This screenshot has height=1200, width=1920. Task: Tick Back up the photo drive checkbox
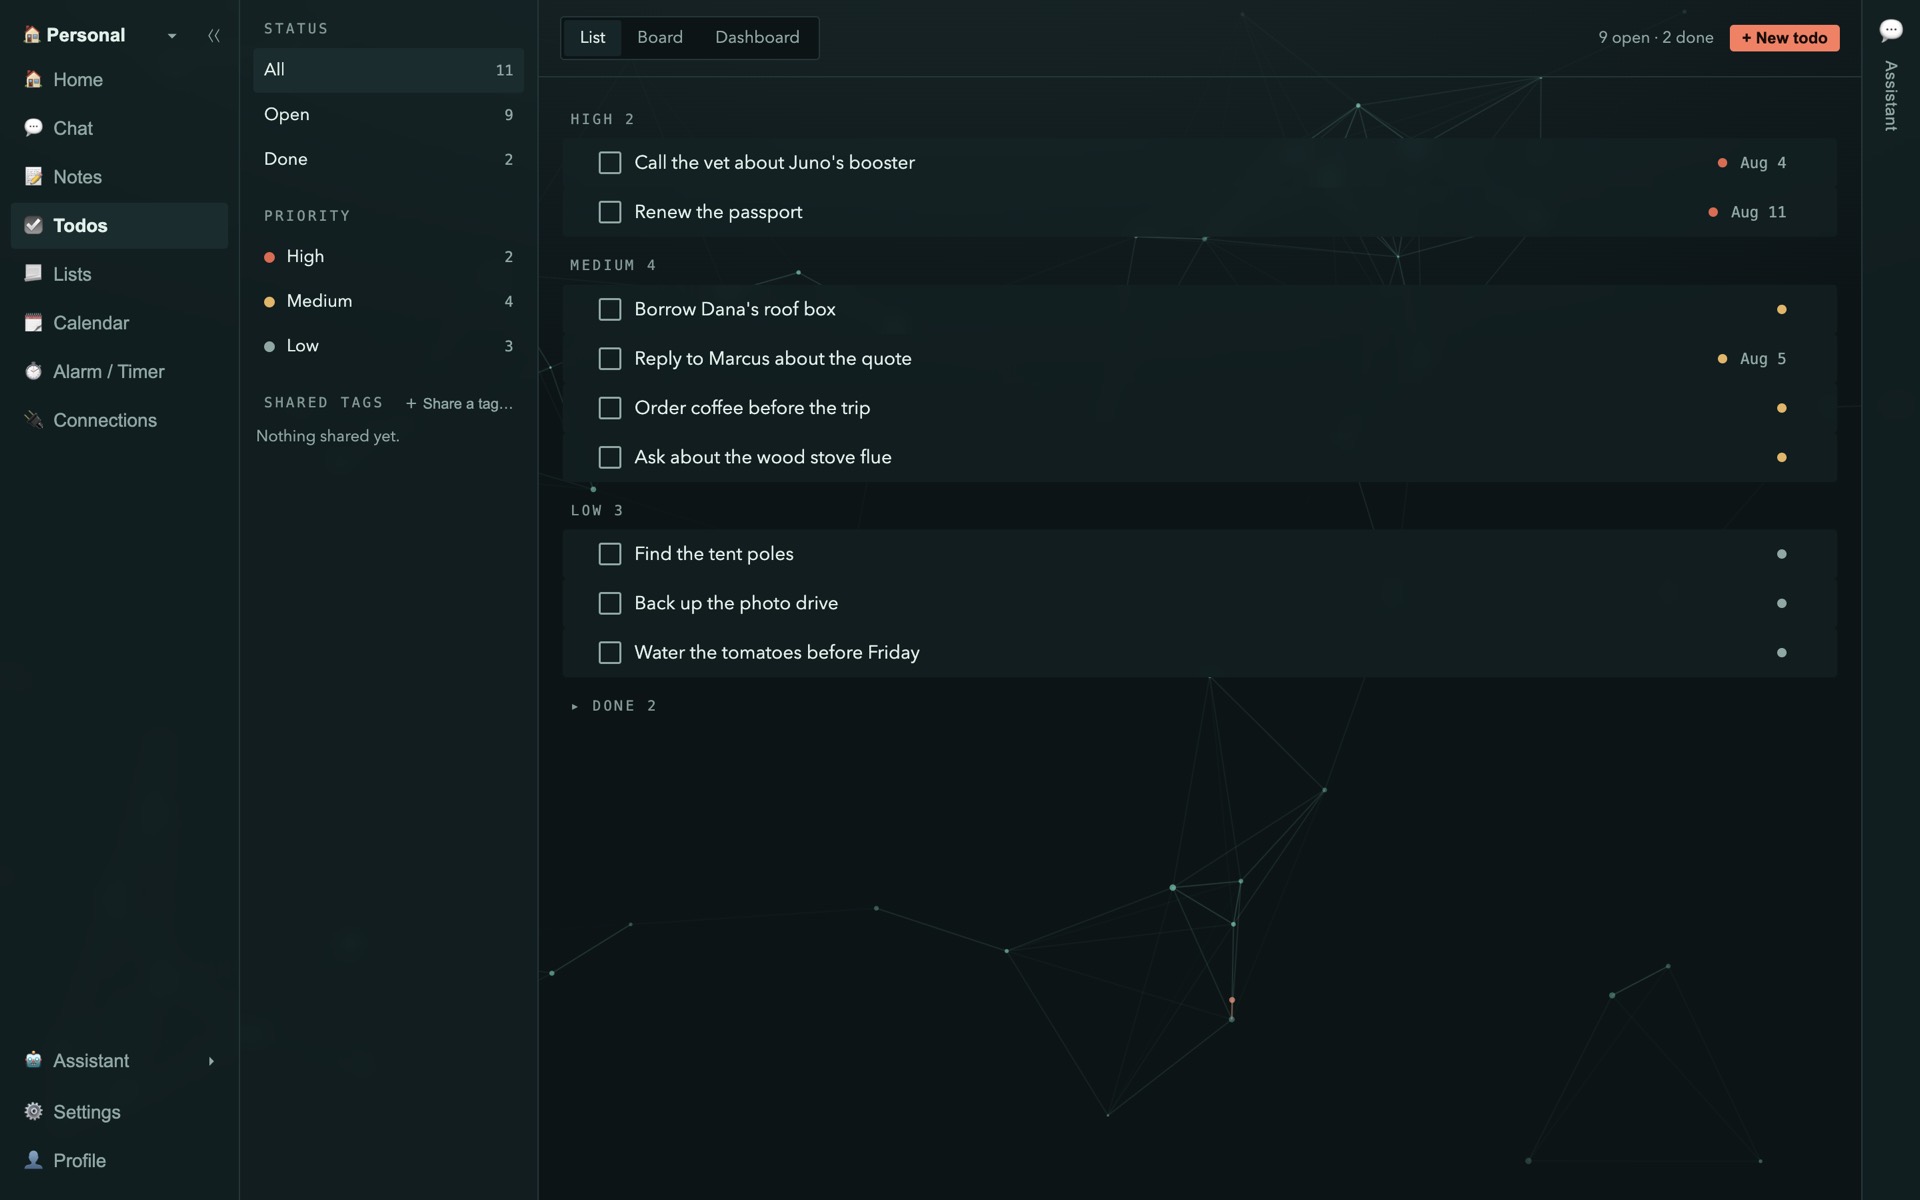tap(609, 603)
